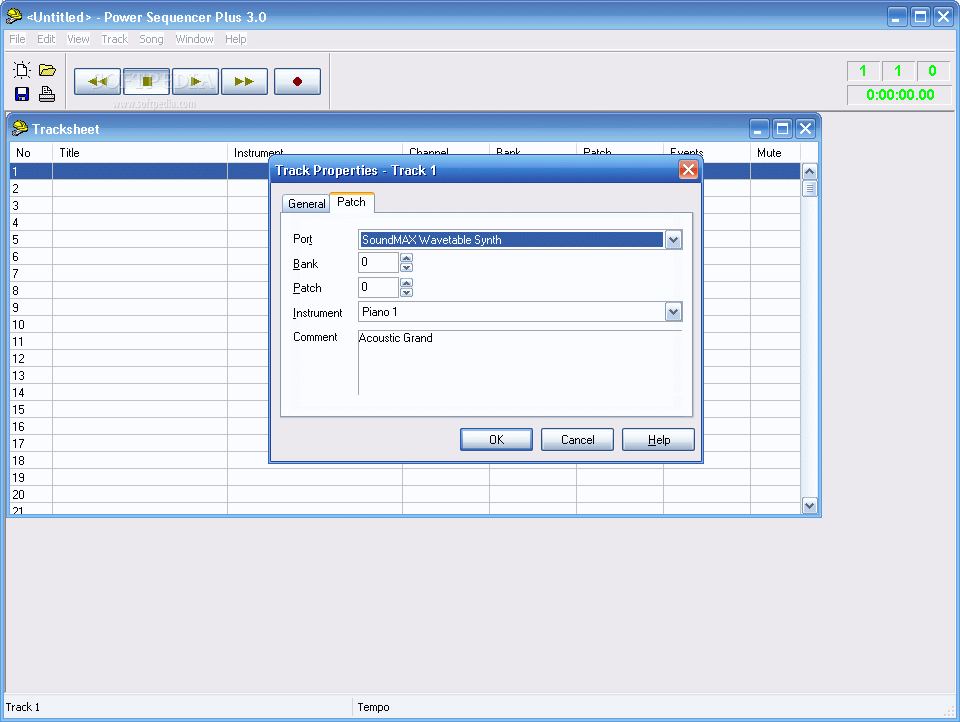Viewport: 960px width, 722px height.
Task: Click the Mute column header
Action: pos(775,152)
